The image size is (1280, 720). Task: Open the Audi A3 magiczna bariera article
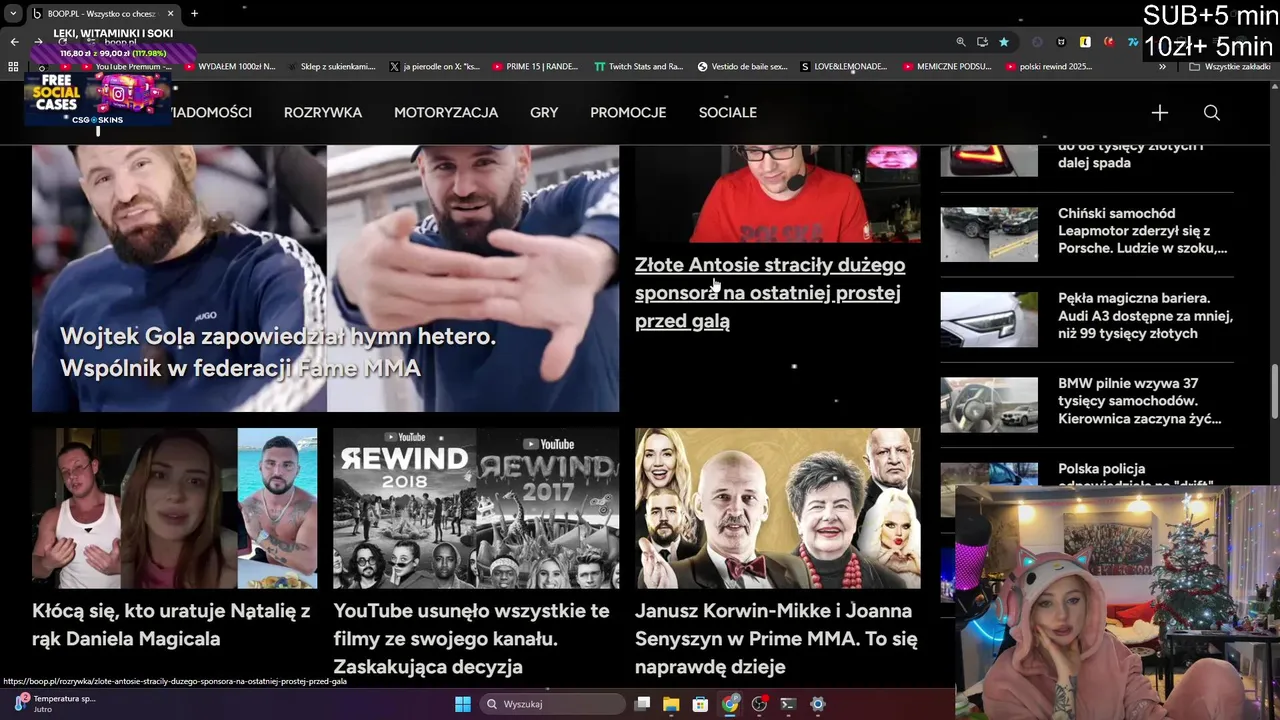(x=1146, y=316)
